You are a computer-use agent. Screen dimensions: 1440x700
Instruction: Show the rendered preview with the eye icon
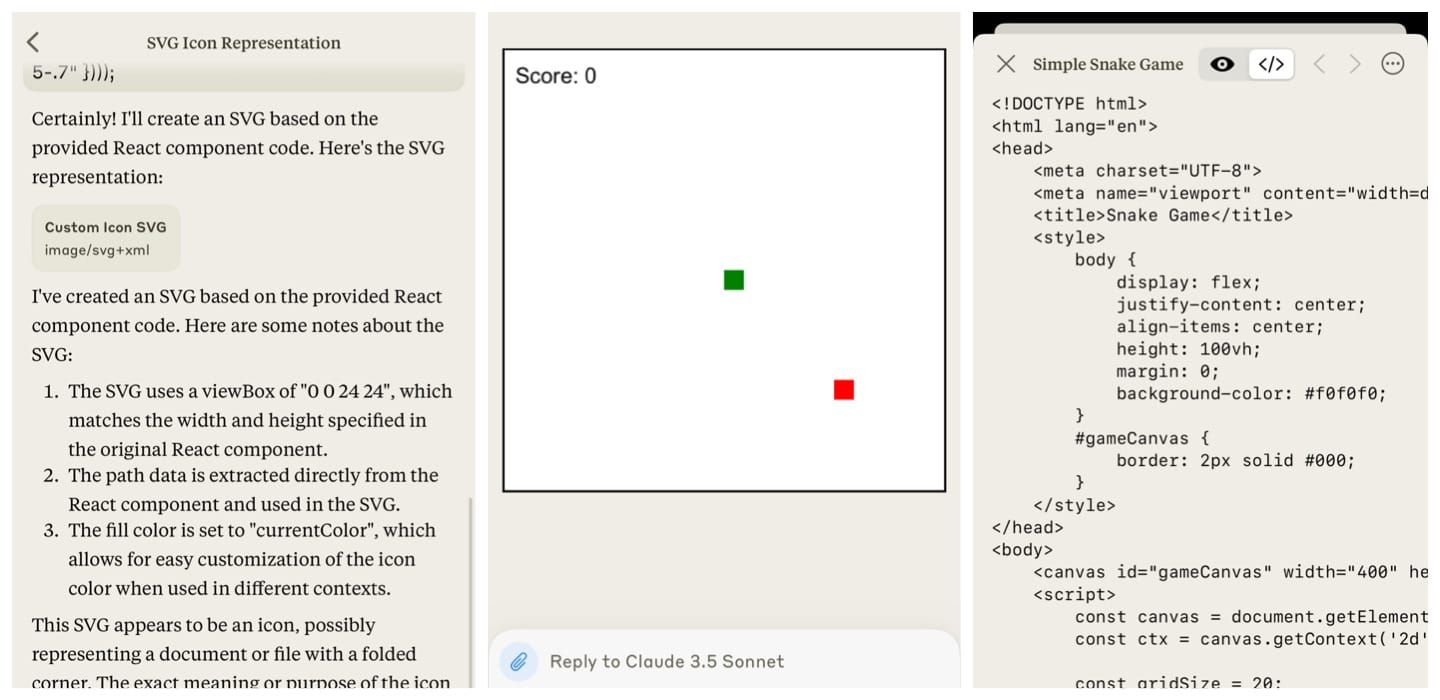[1221, 64]
